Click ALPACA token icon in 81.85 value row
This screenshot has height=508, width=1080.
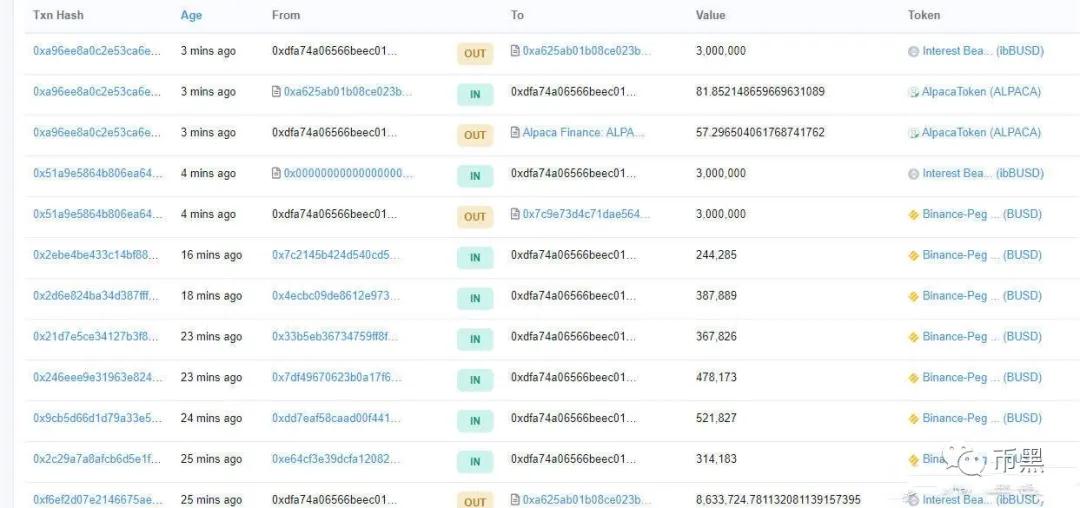[913, 92]
